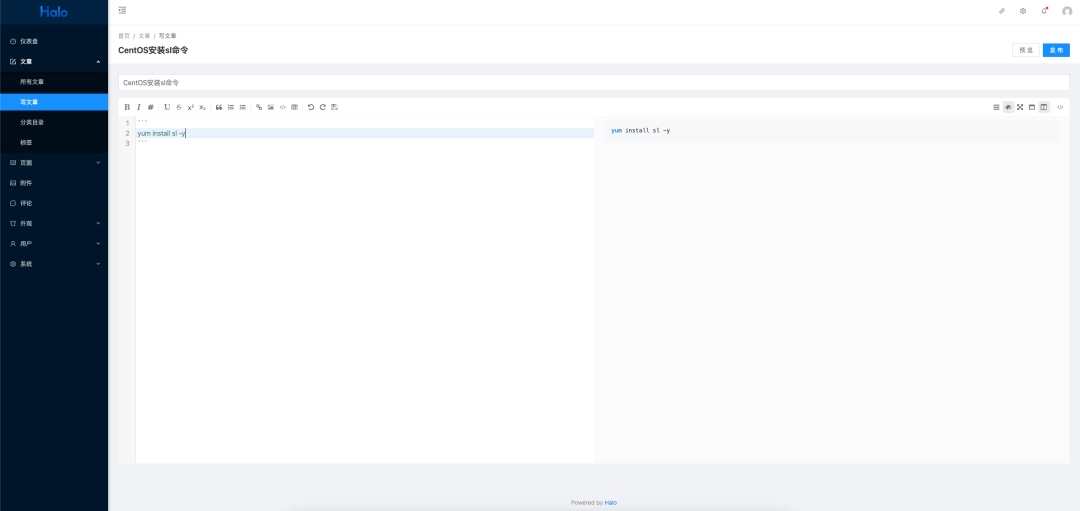Insert an ordered list
This screenshot has width=1080, height=511.
click(231, 107)
